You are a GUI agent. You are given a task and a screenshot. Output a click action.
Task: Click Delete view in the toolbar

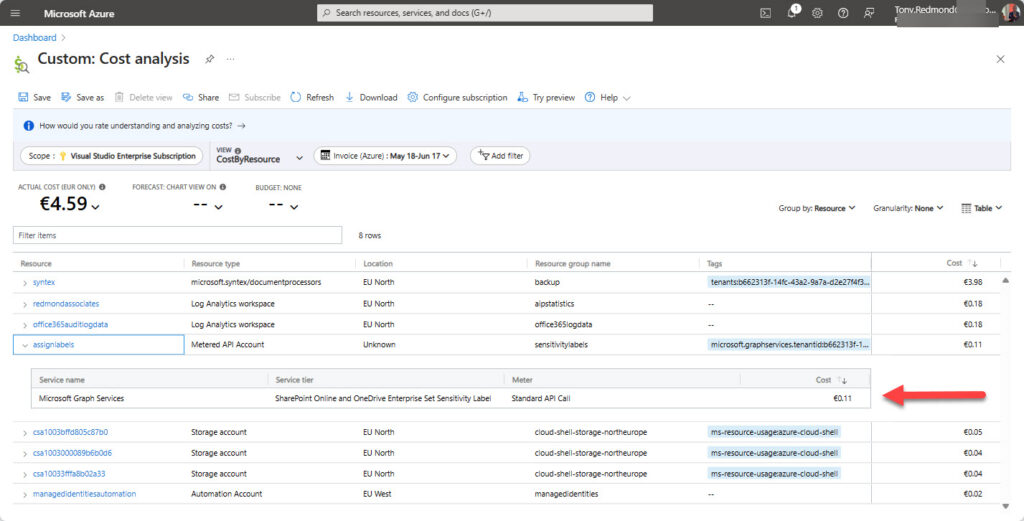point(144,97)
